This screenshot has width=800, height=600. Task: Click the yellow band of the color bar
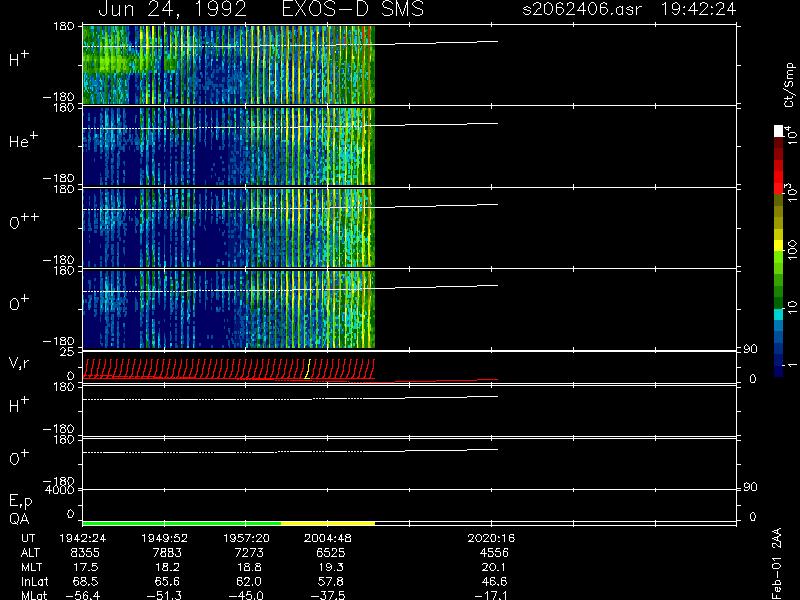pos(779,244)
